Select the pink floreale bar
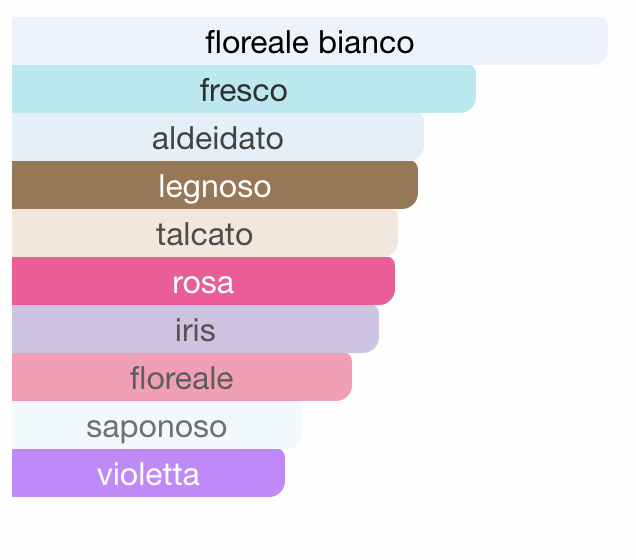Image resolution: width=636 pixels, height=560 pixels. 182,377
